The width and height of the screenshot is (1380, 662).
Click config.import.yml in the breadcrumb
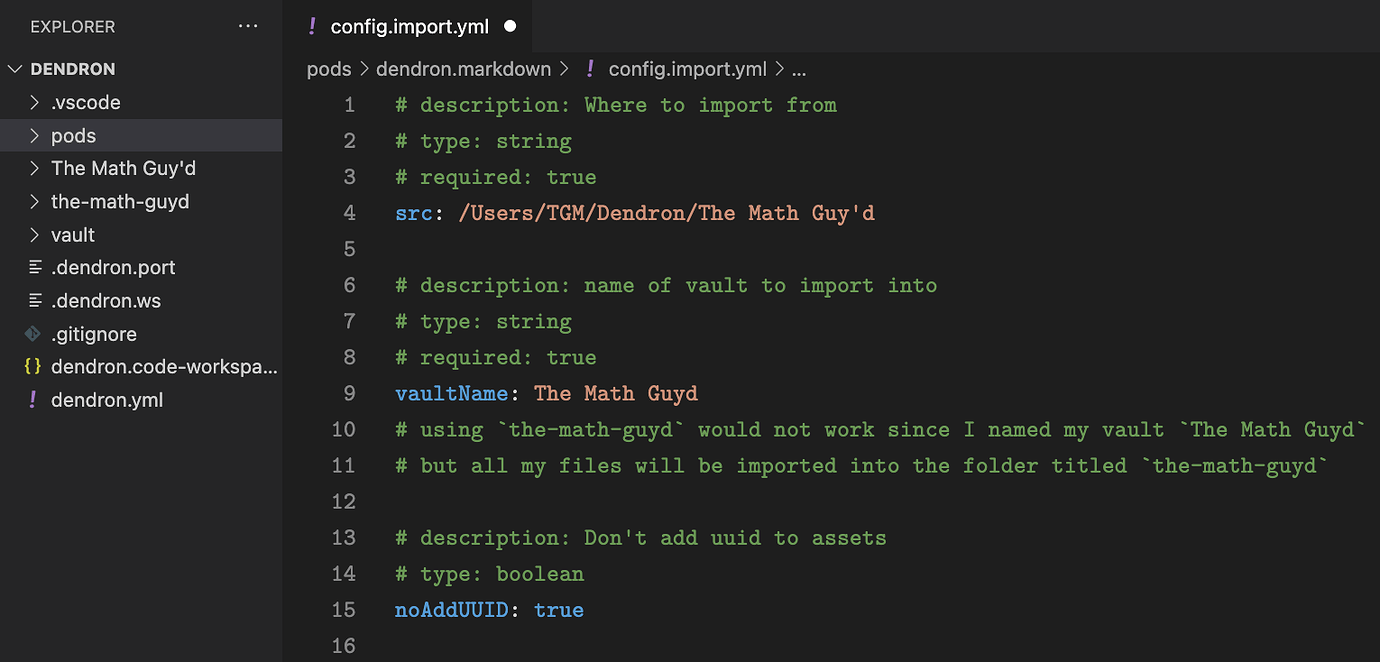pyautogui.click(x=687, y=69)
